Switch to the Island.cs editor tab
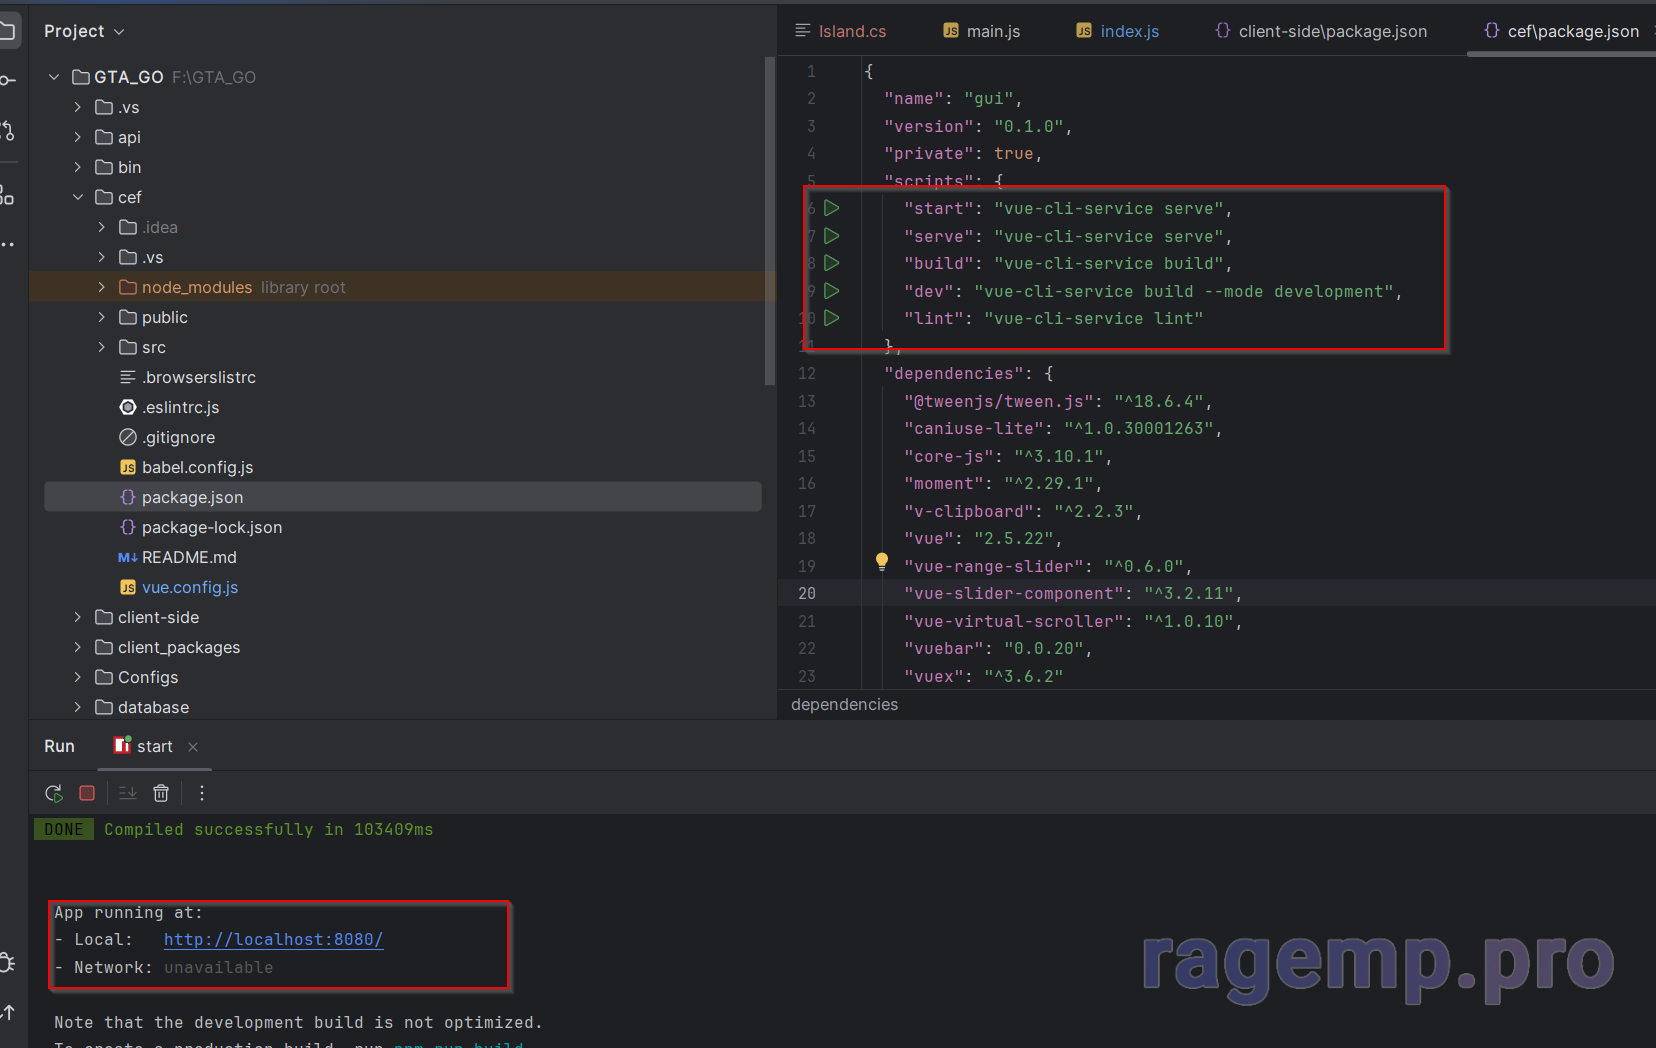The image size is (1656, 1048). click(x=841, y=31)
